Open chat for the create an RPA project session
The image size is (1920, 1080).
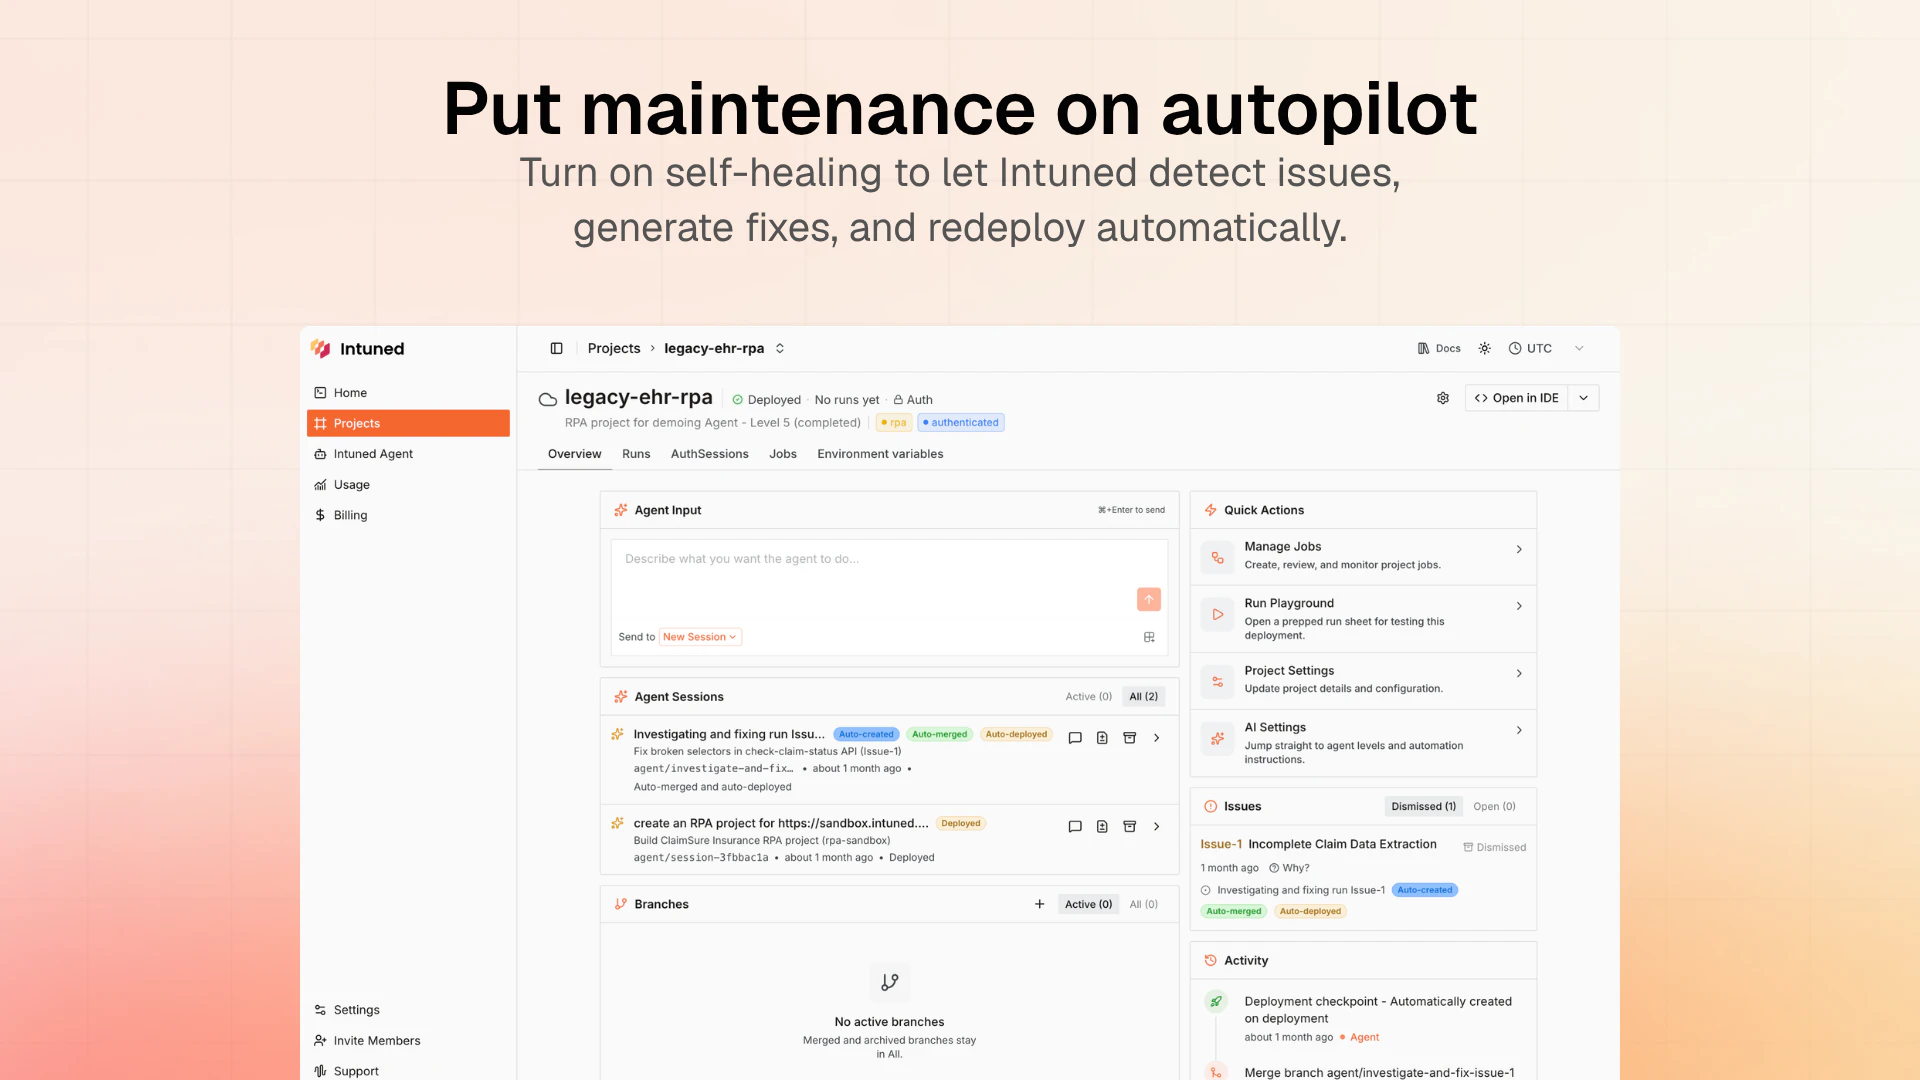(x=1075, y=827)
